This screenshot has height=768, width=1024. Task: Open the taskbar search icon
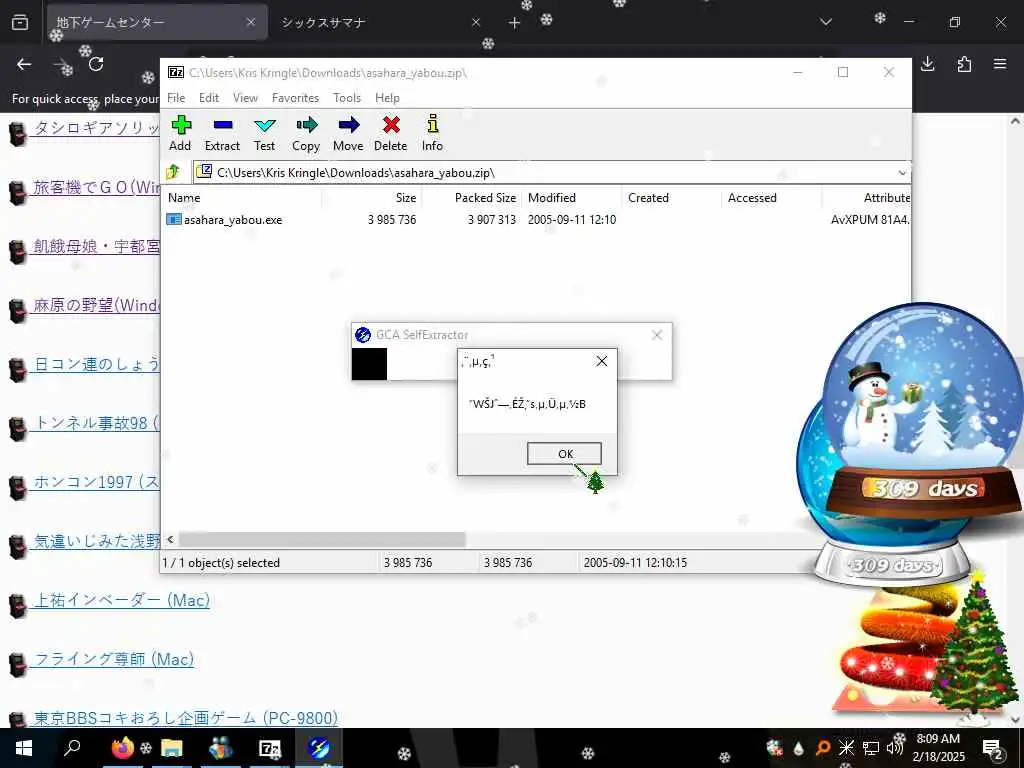tap(72, 748)
